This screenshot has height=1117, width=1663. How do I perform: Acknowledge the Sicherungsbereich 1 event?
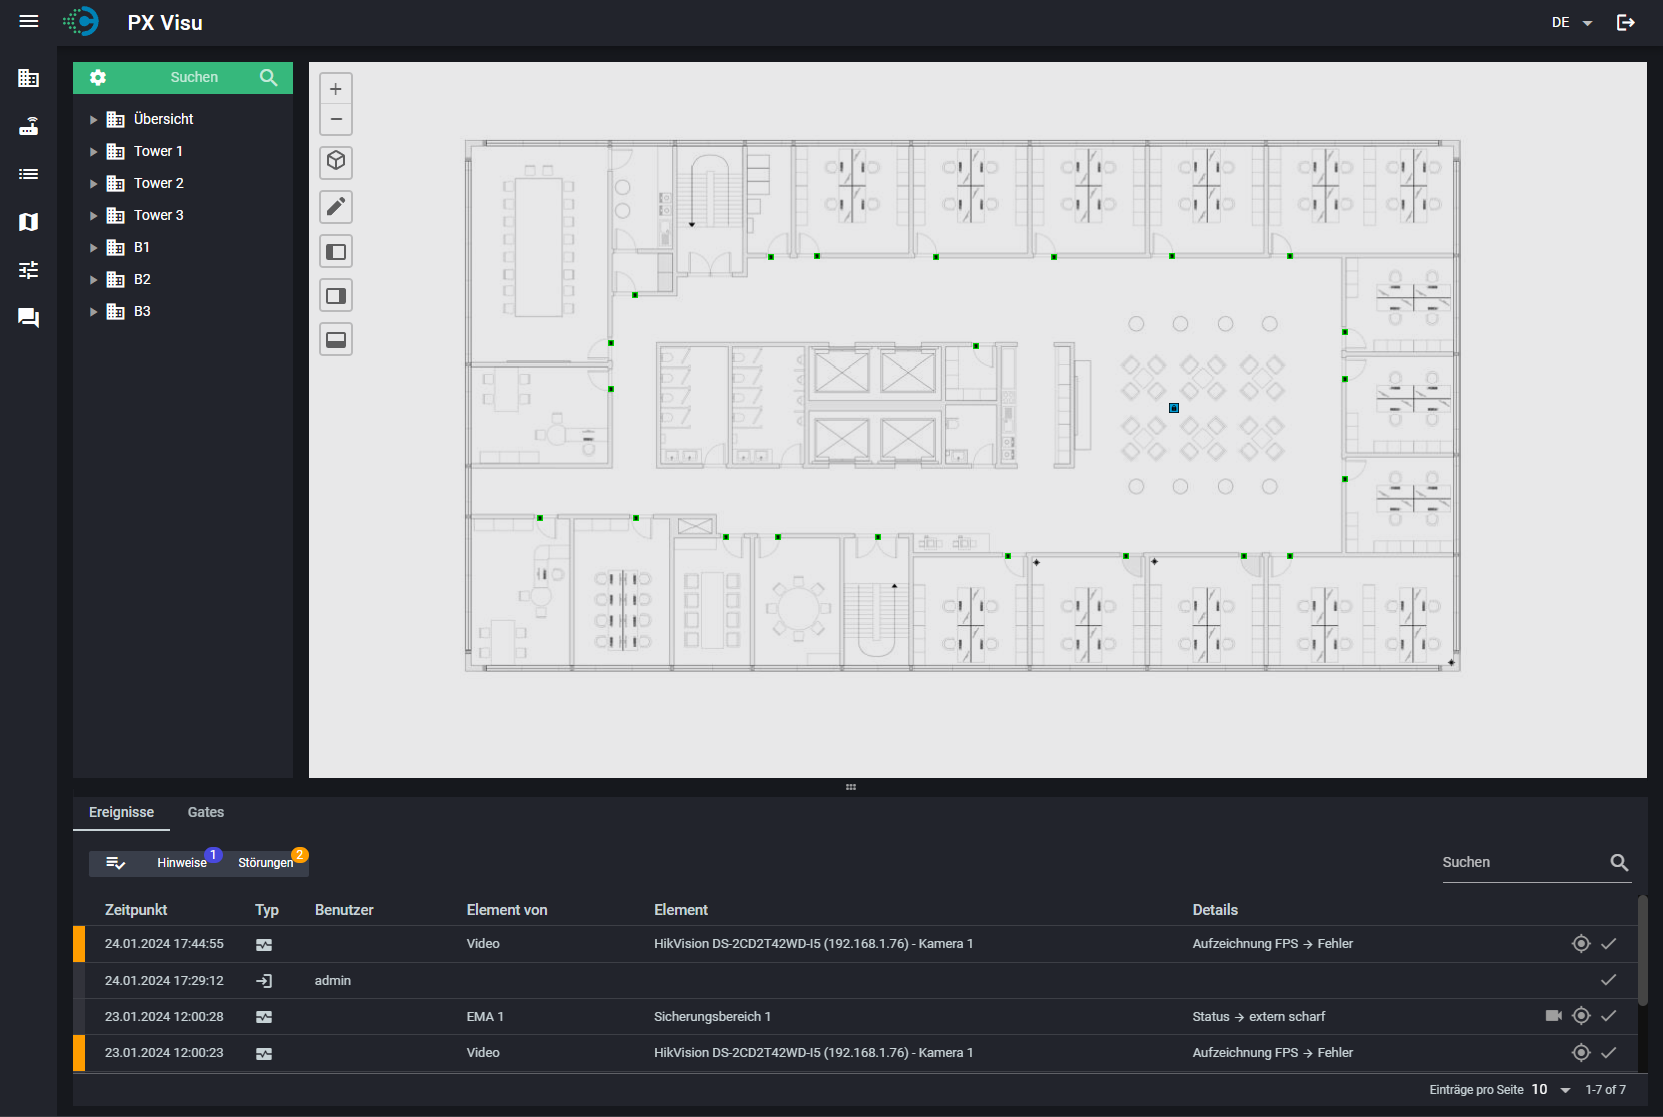1609,1016
